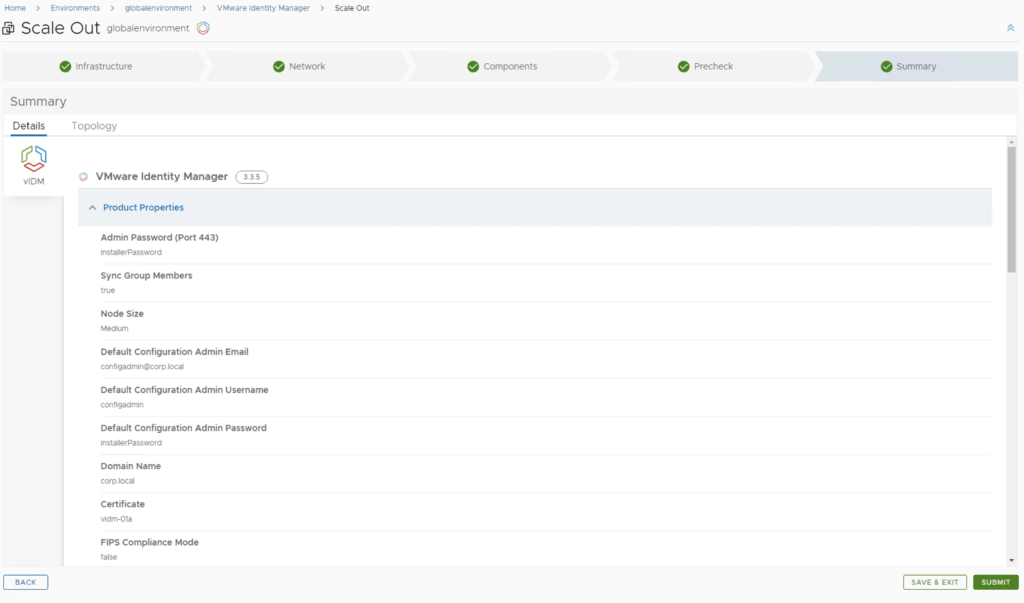Switch to the Topology tab
Viewport: 1024px width, 603px height.
click(x=94, y=126)
